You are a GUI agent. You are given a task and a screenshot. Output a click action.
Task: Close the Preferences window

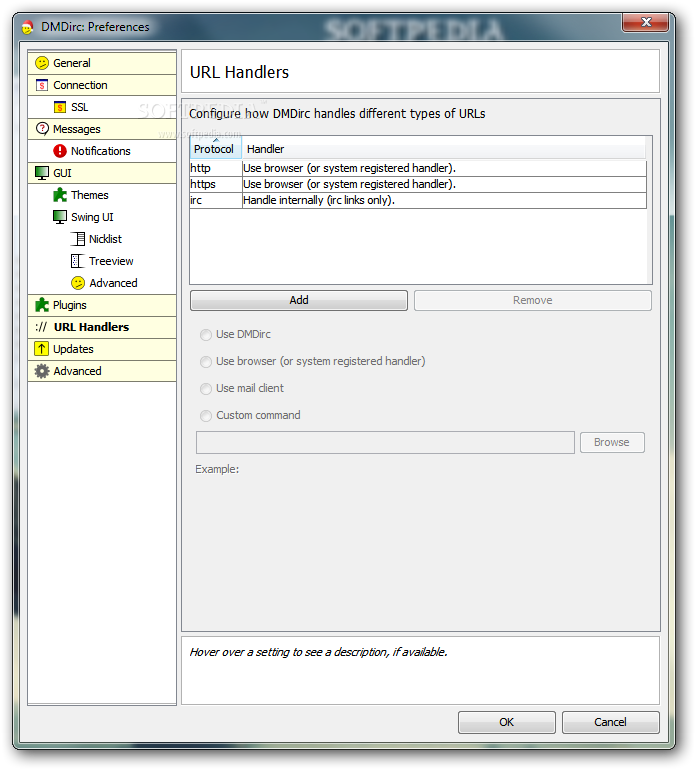click(x=645, y=22)
